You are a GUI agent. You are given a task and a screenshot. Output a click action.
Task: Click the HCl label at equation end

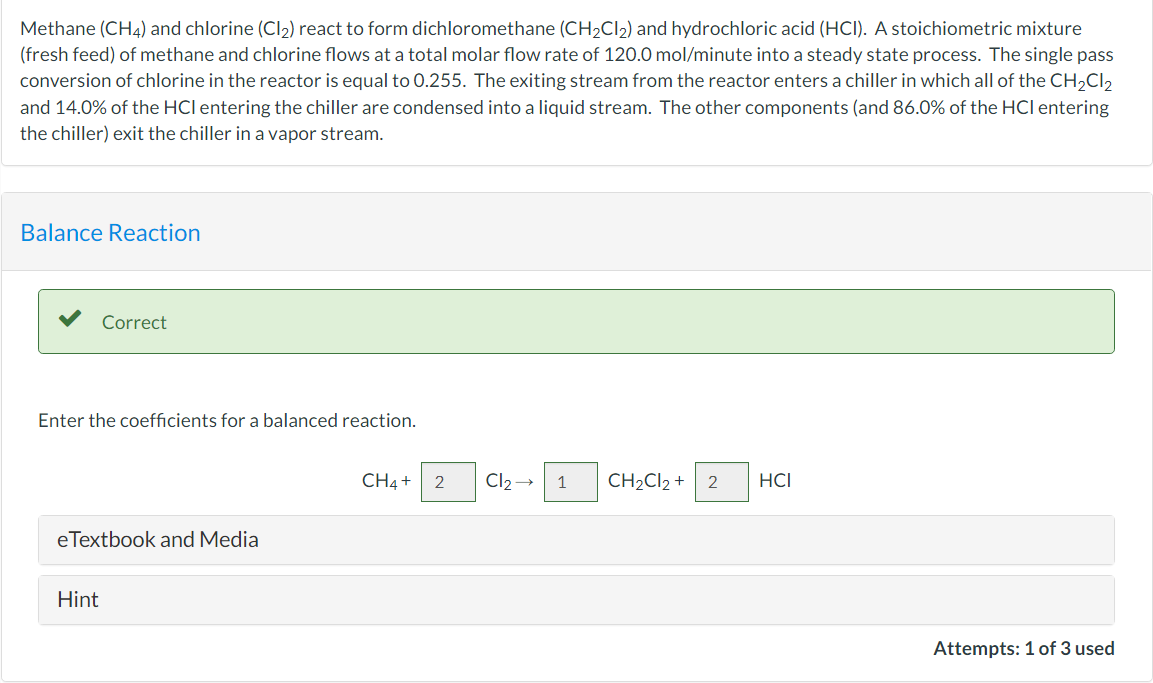776,481
